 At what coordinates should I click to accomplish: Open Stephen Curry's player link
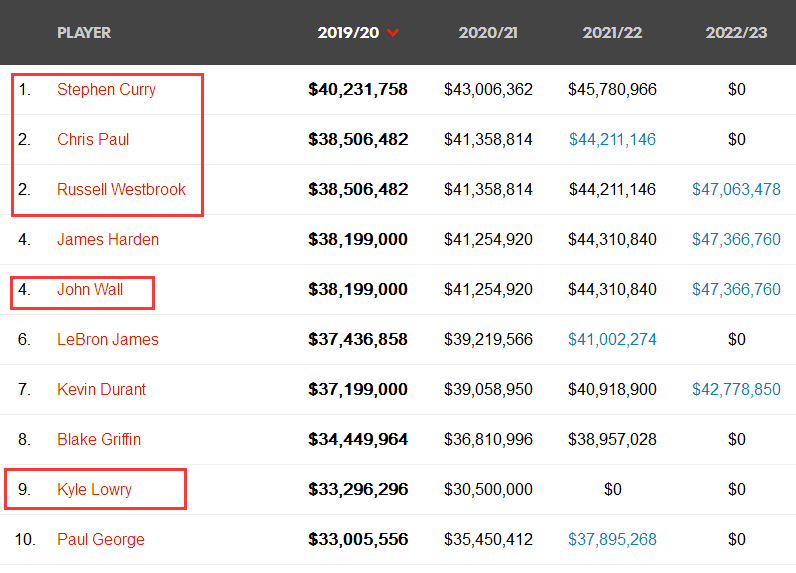107,89
